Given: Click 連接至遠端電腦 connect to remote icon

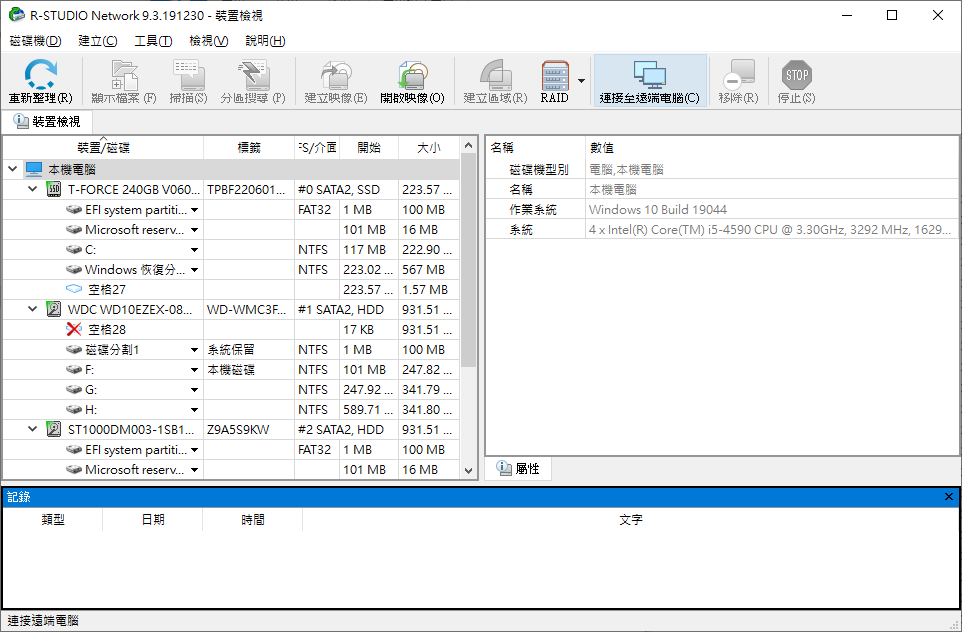Looking at the screenshot, I should 649,75.
